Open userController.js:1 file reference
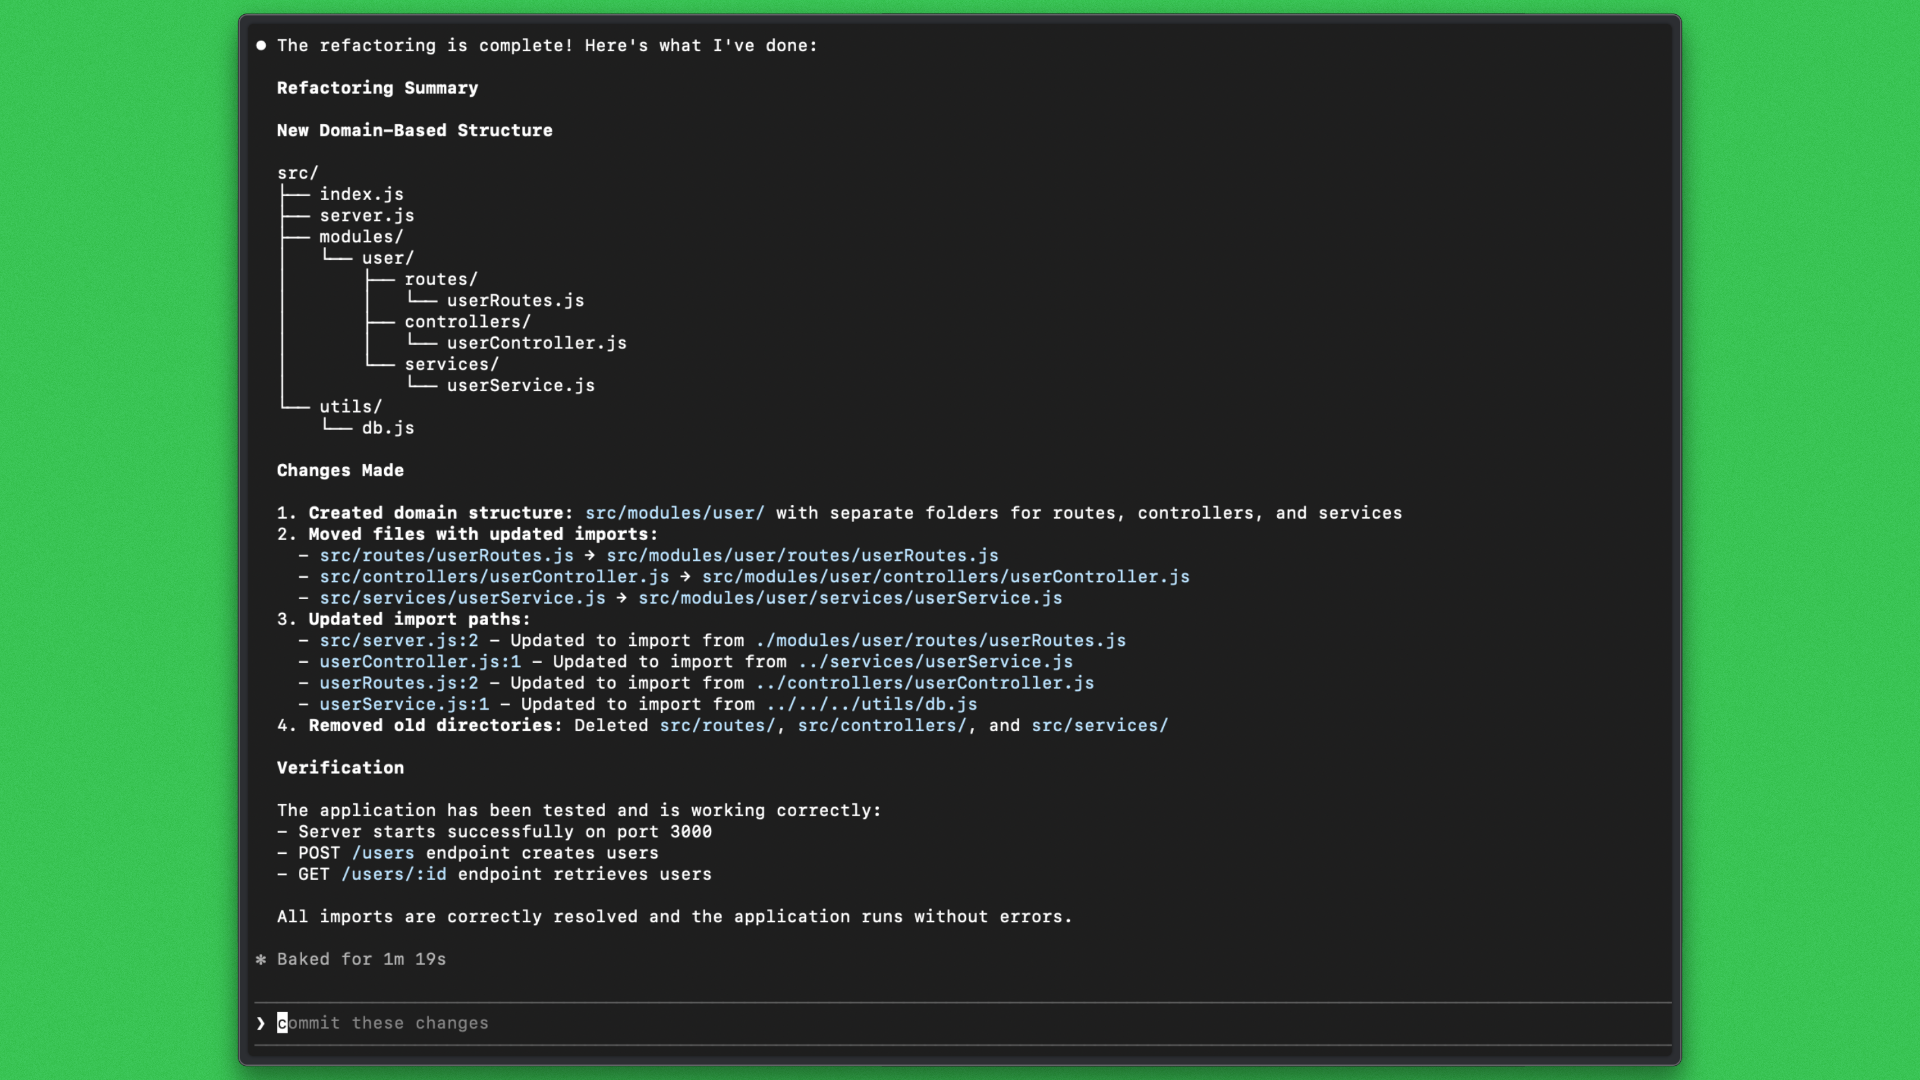Image resolution: width=1920 pixels, height=1080 pixels. pos(420,662)
